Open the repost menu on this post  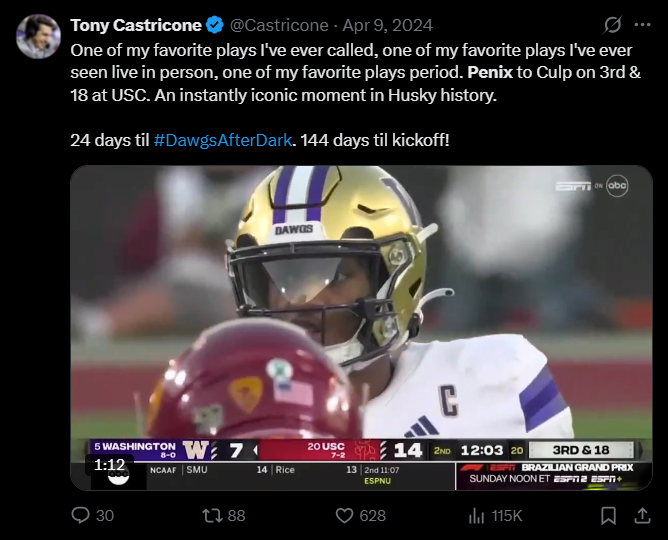point(211,516)
